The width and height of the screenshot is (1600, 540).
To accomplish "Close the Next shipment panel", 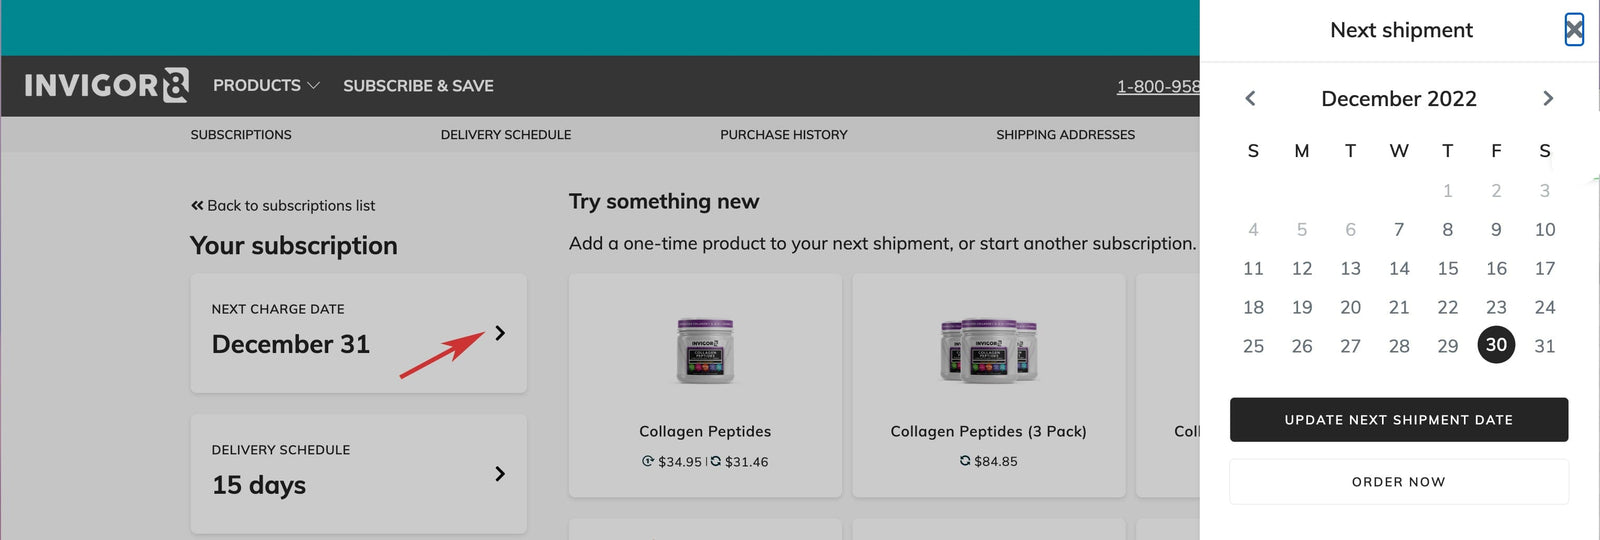I will [1574, 30].
